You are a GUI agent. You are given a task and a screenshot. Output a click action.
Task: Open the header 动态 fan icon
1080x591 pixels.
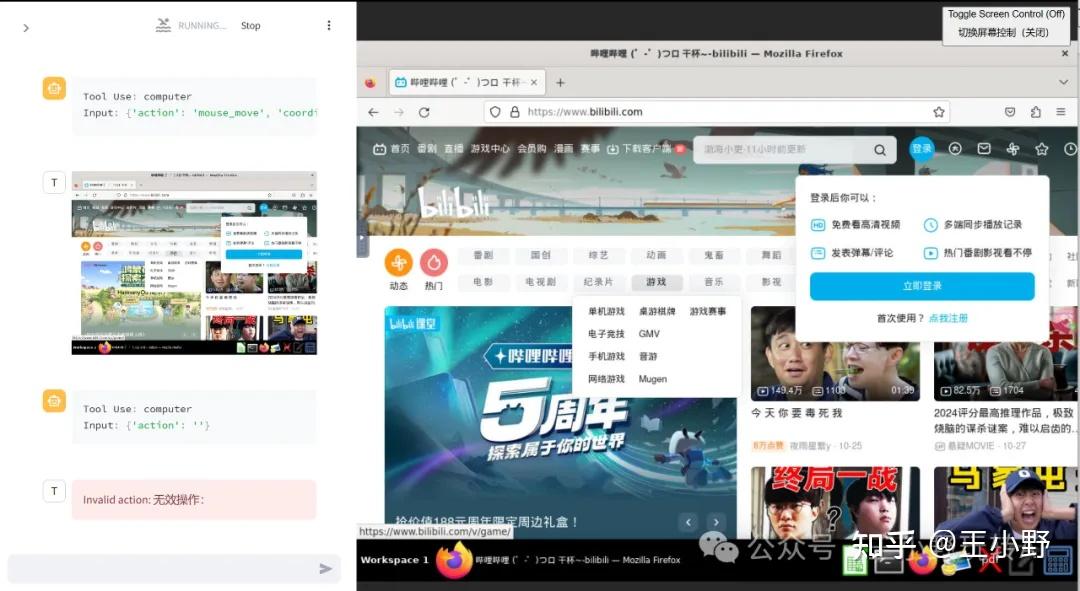(x=1012, y=149)
